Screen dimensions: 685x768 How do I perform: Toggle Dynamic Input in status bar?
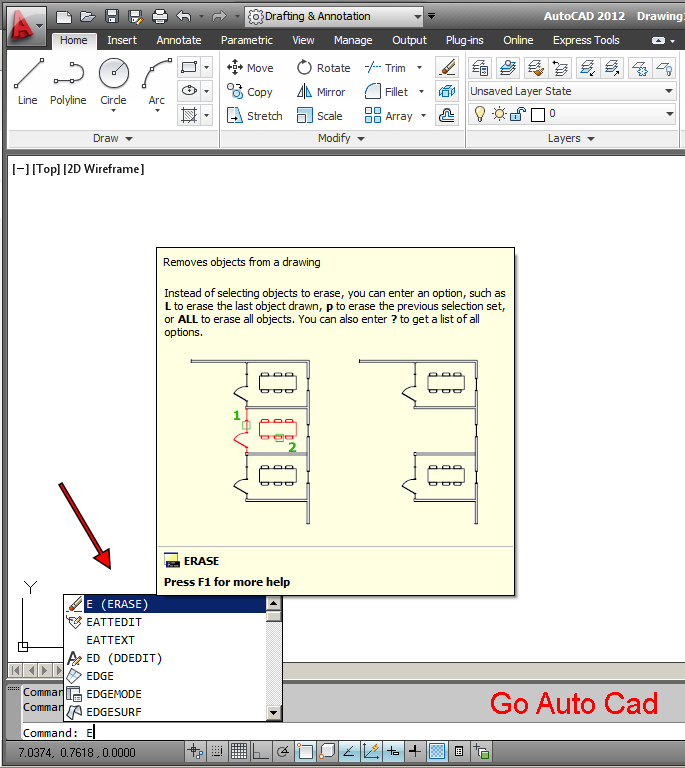pyautogui.click(x=393, y=751)
